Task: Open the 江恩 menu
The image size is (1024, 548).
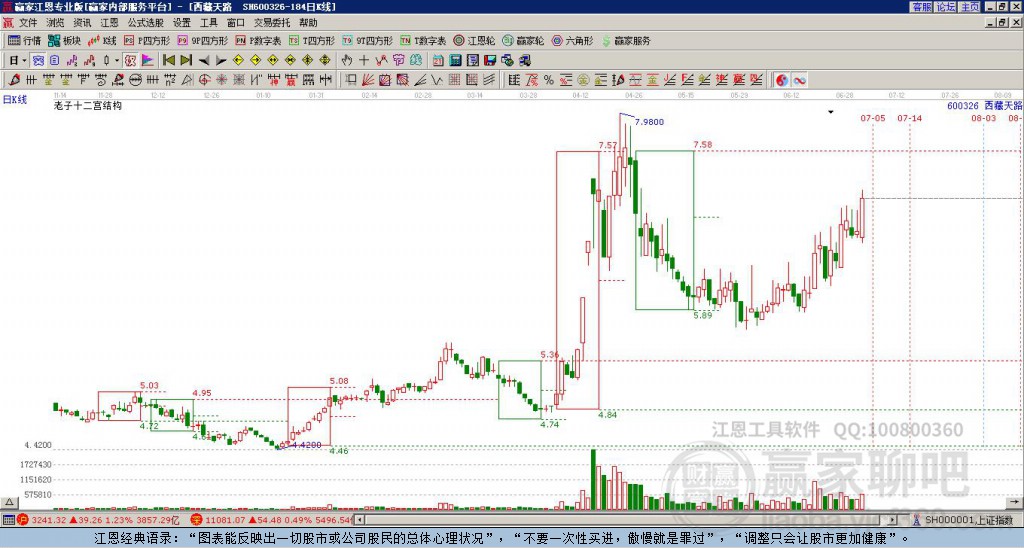Action: [110, 23]
